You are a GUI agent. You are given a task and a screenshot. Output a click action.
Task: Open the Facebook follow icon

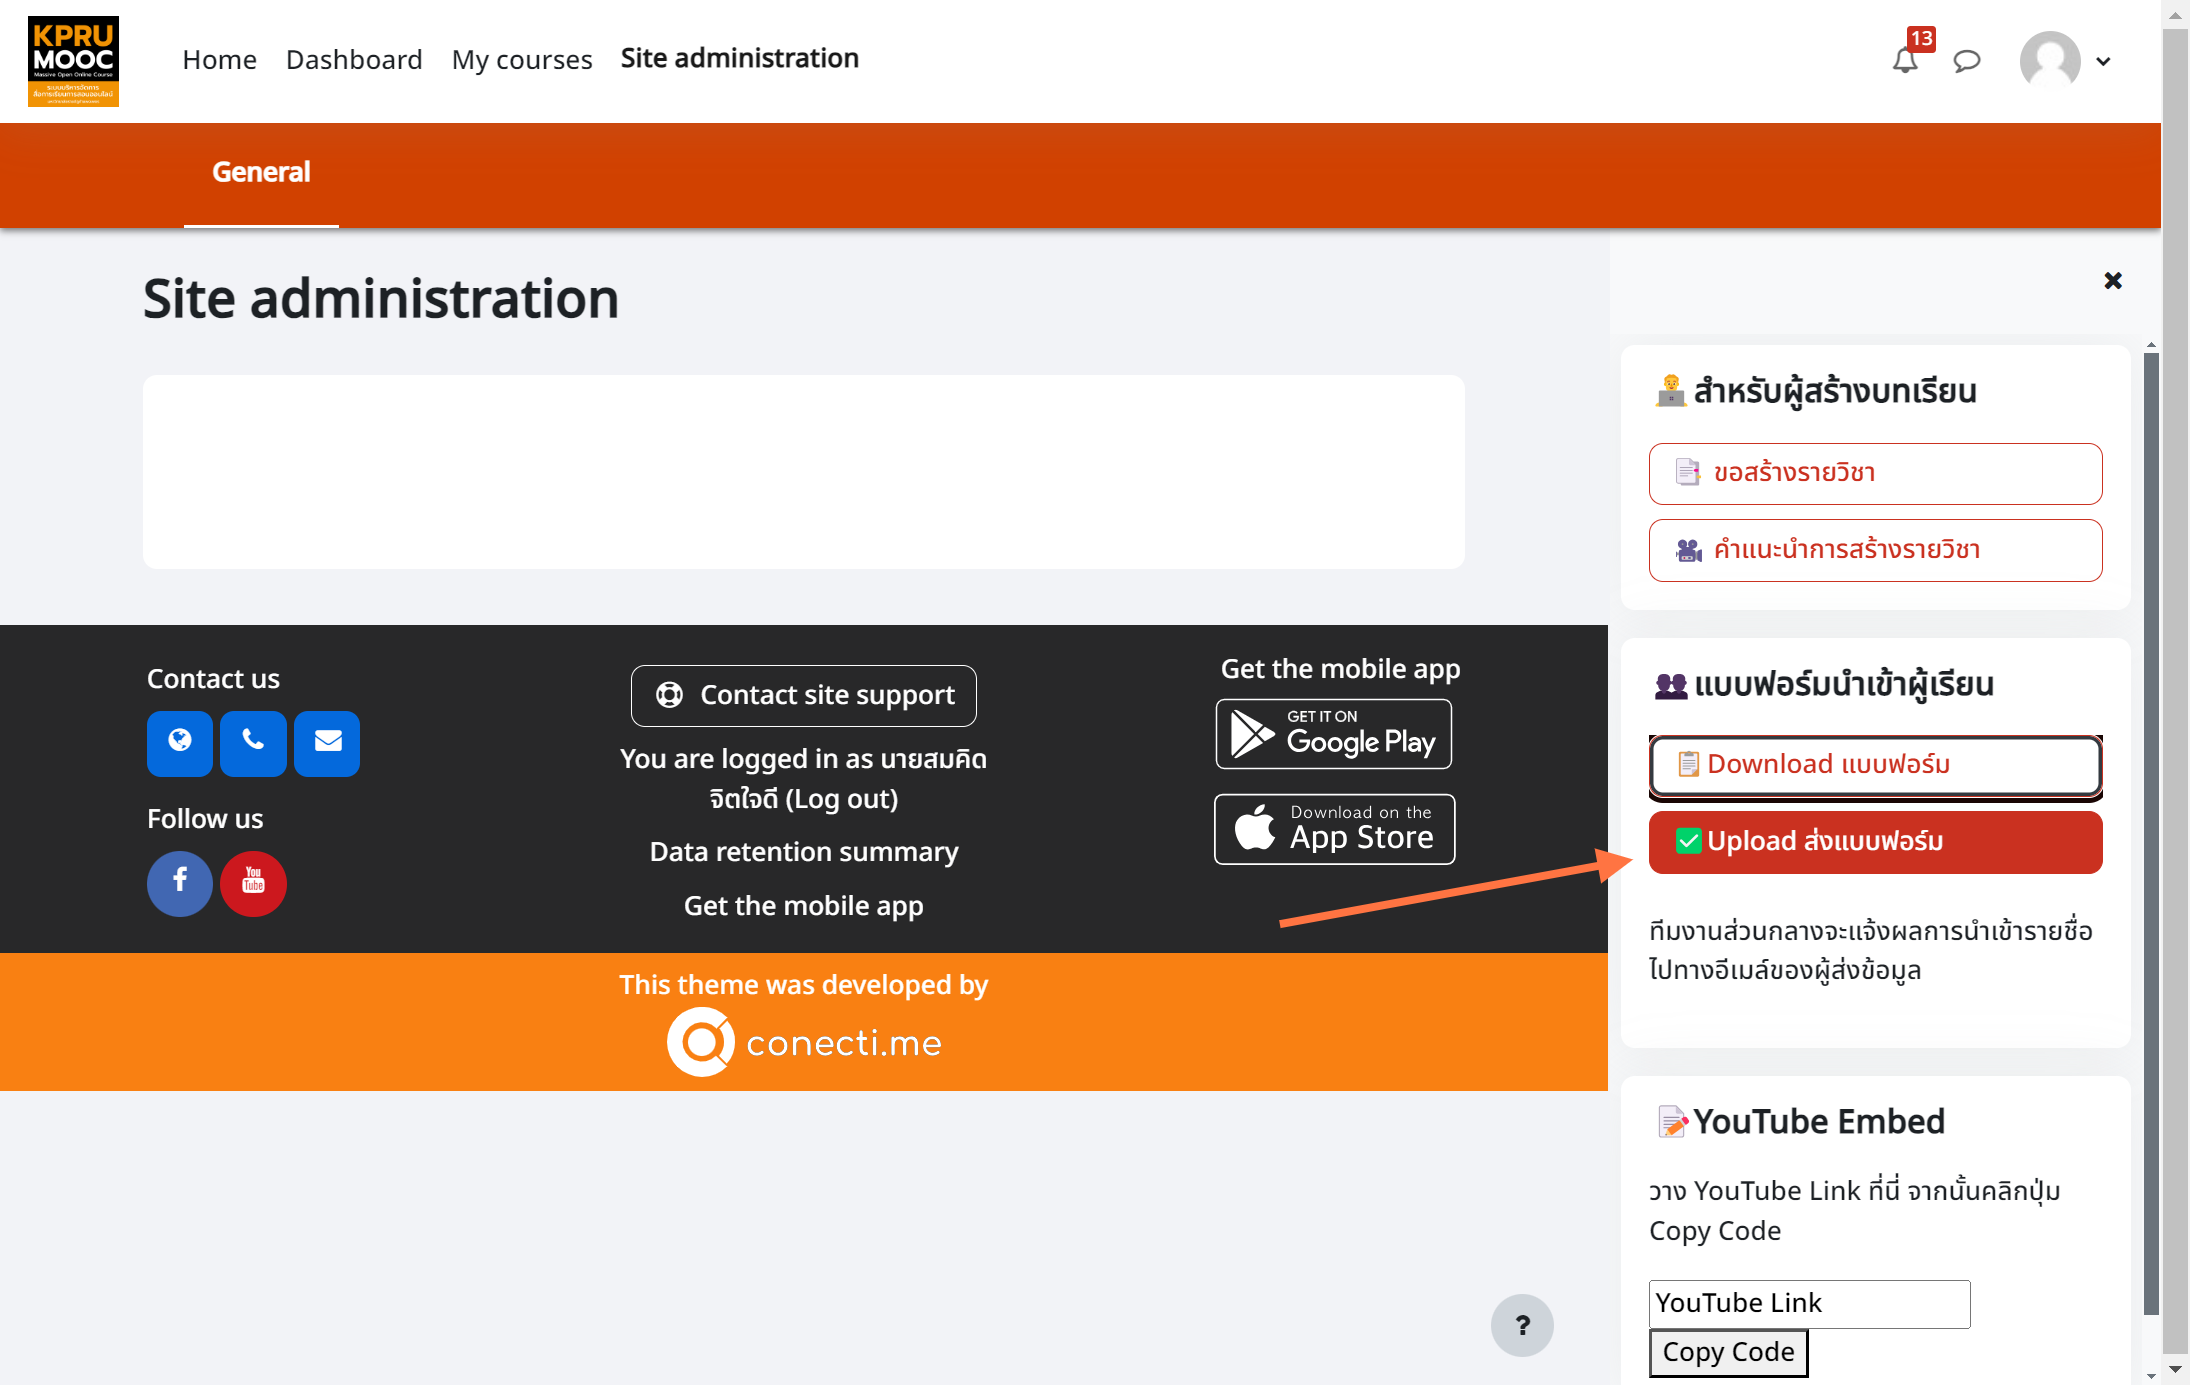click(180, 883)
